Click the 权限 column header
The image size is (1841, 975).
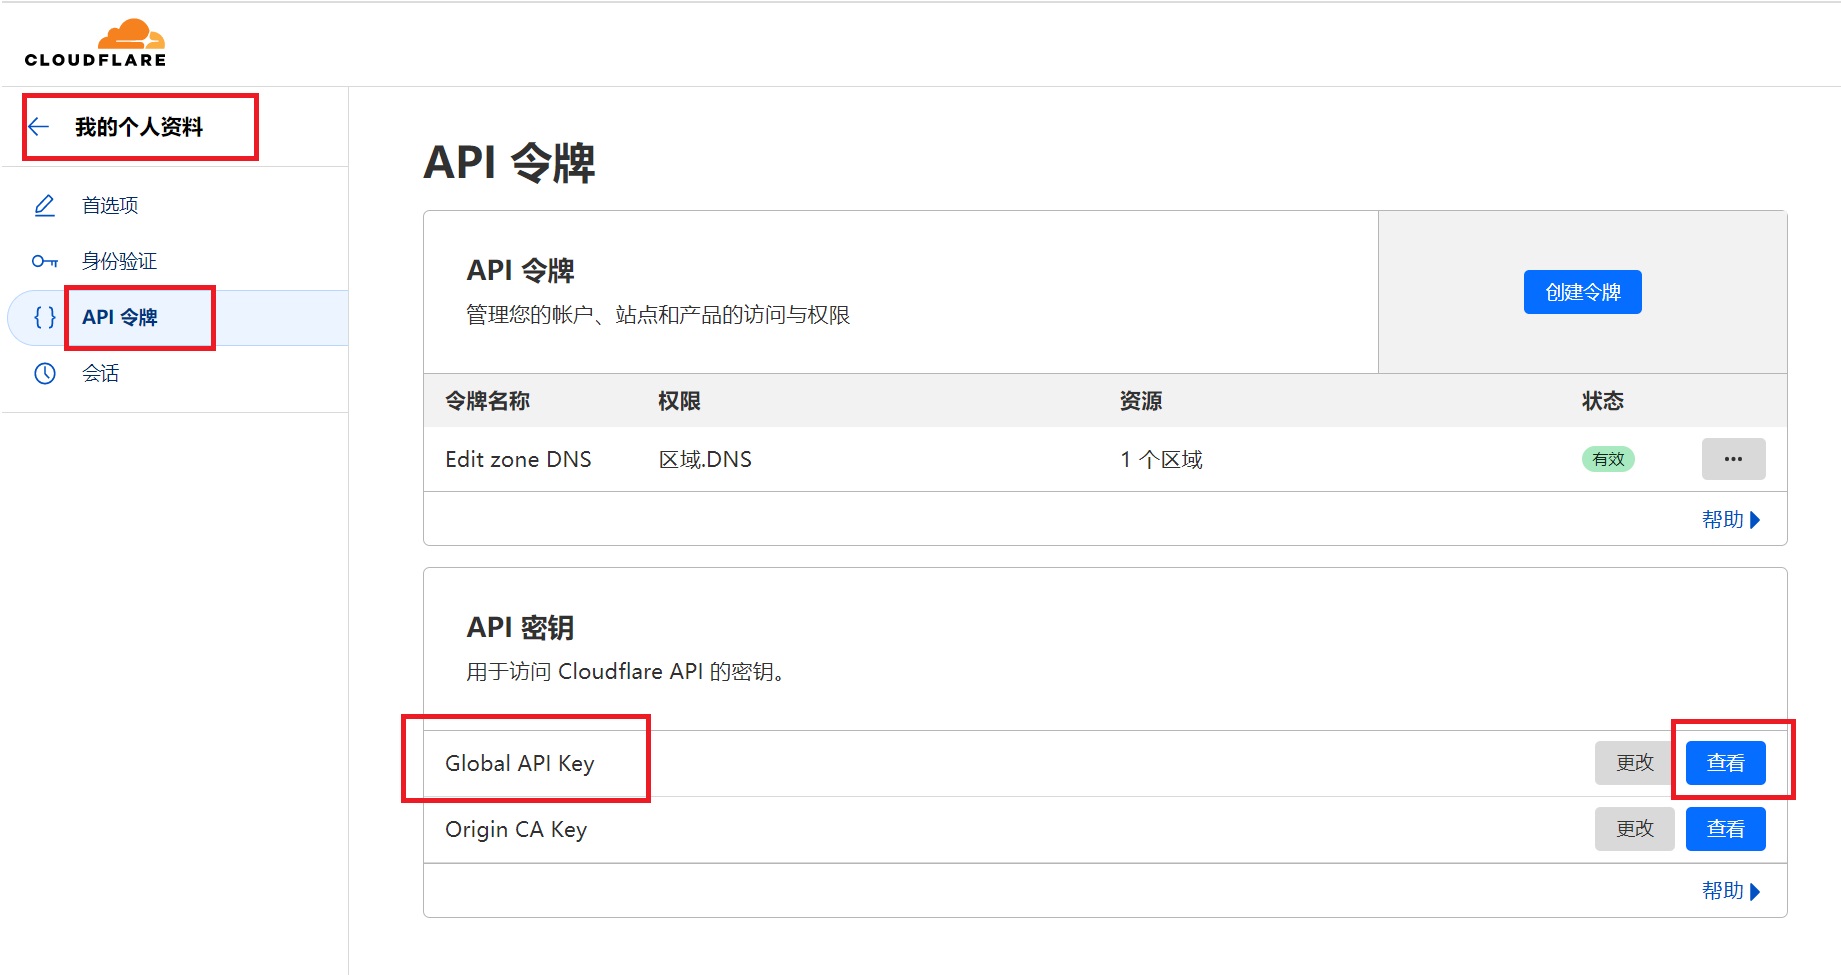click(x=679, y=401)
